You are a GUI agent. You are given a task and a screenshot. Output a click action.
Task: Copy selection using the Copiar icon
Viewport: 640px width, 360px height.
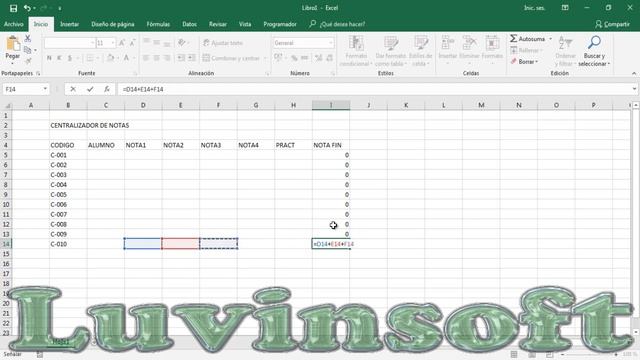point(28,50)
